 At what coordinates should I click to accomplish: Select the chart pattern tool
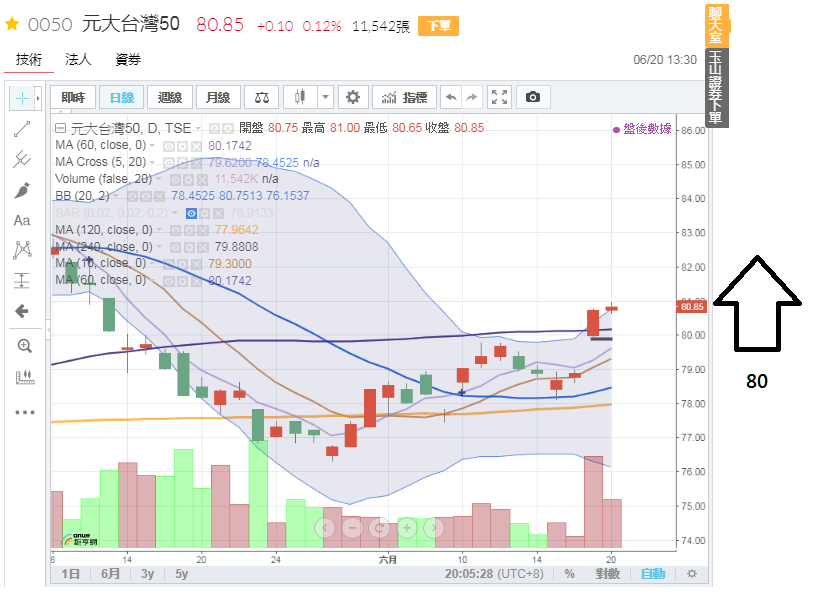22,250
